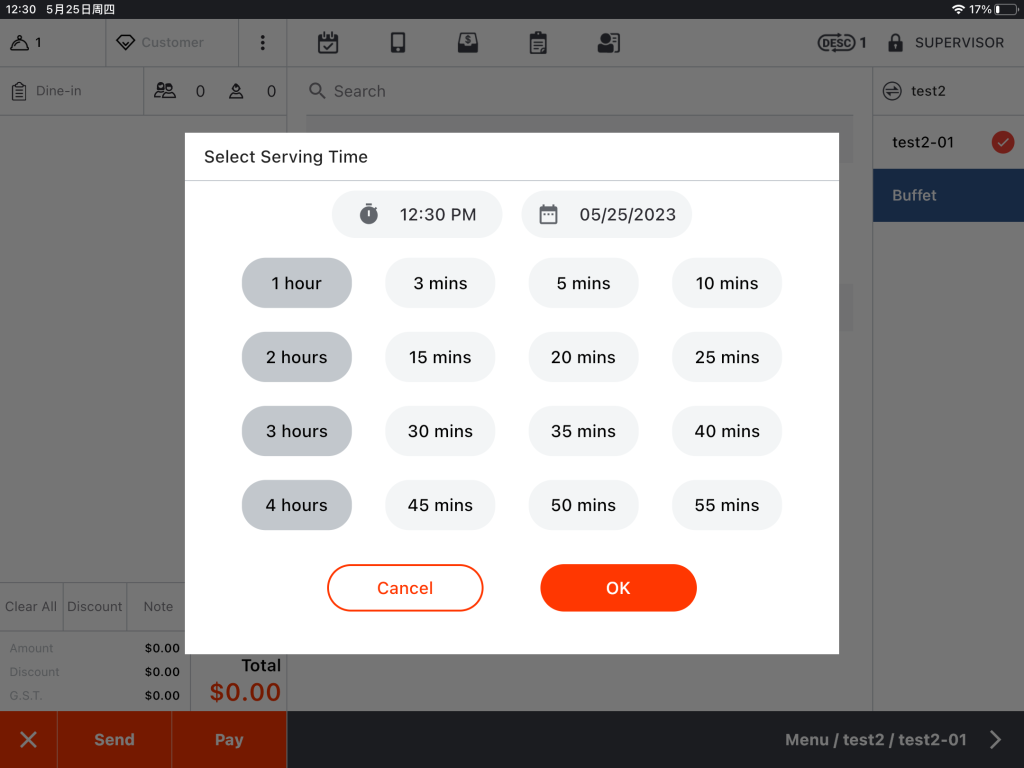Select the 1 hour duration chip
The image size is (1024, 768).
pos(296,283)
